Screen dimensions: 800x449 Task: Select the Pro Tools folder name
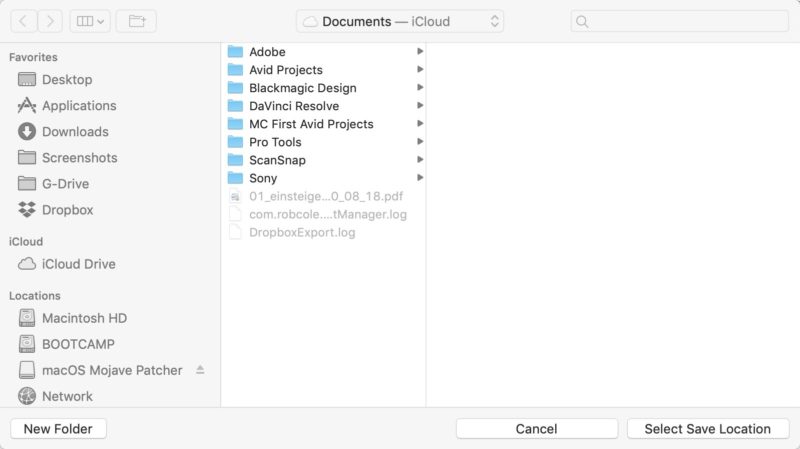pos(275,142)
